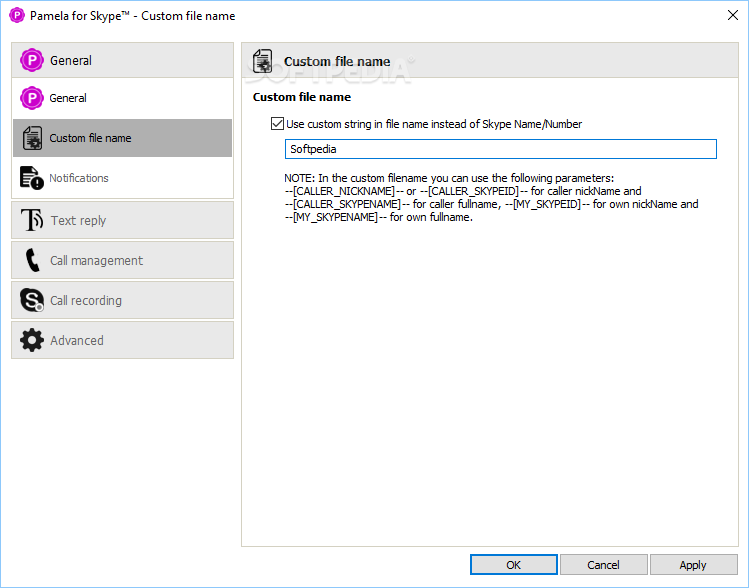The width and height of the screenshot is (749, 588).
Task: Click the Apply button
Action: coord(694,565)
